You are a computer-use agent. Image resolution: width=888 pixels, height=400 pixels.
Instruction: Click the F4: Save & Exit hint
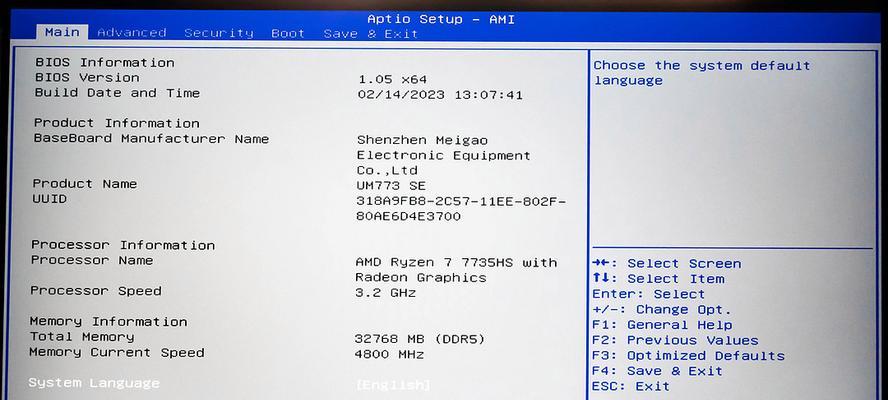click(x=658, y=371)
